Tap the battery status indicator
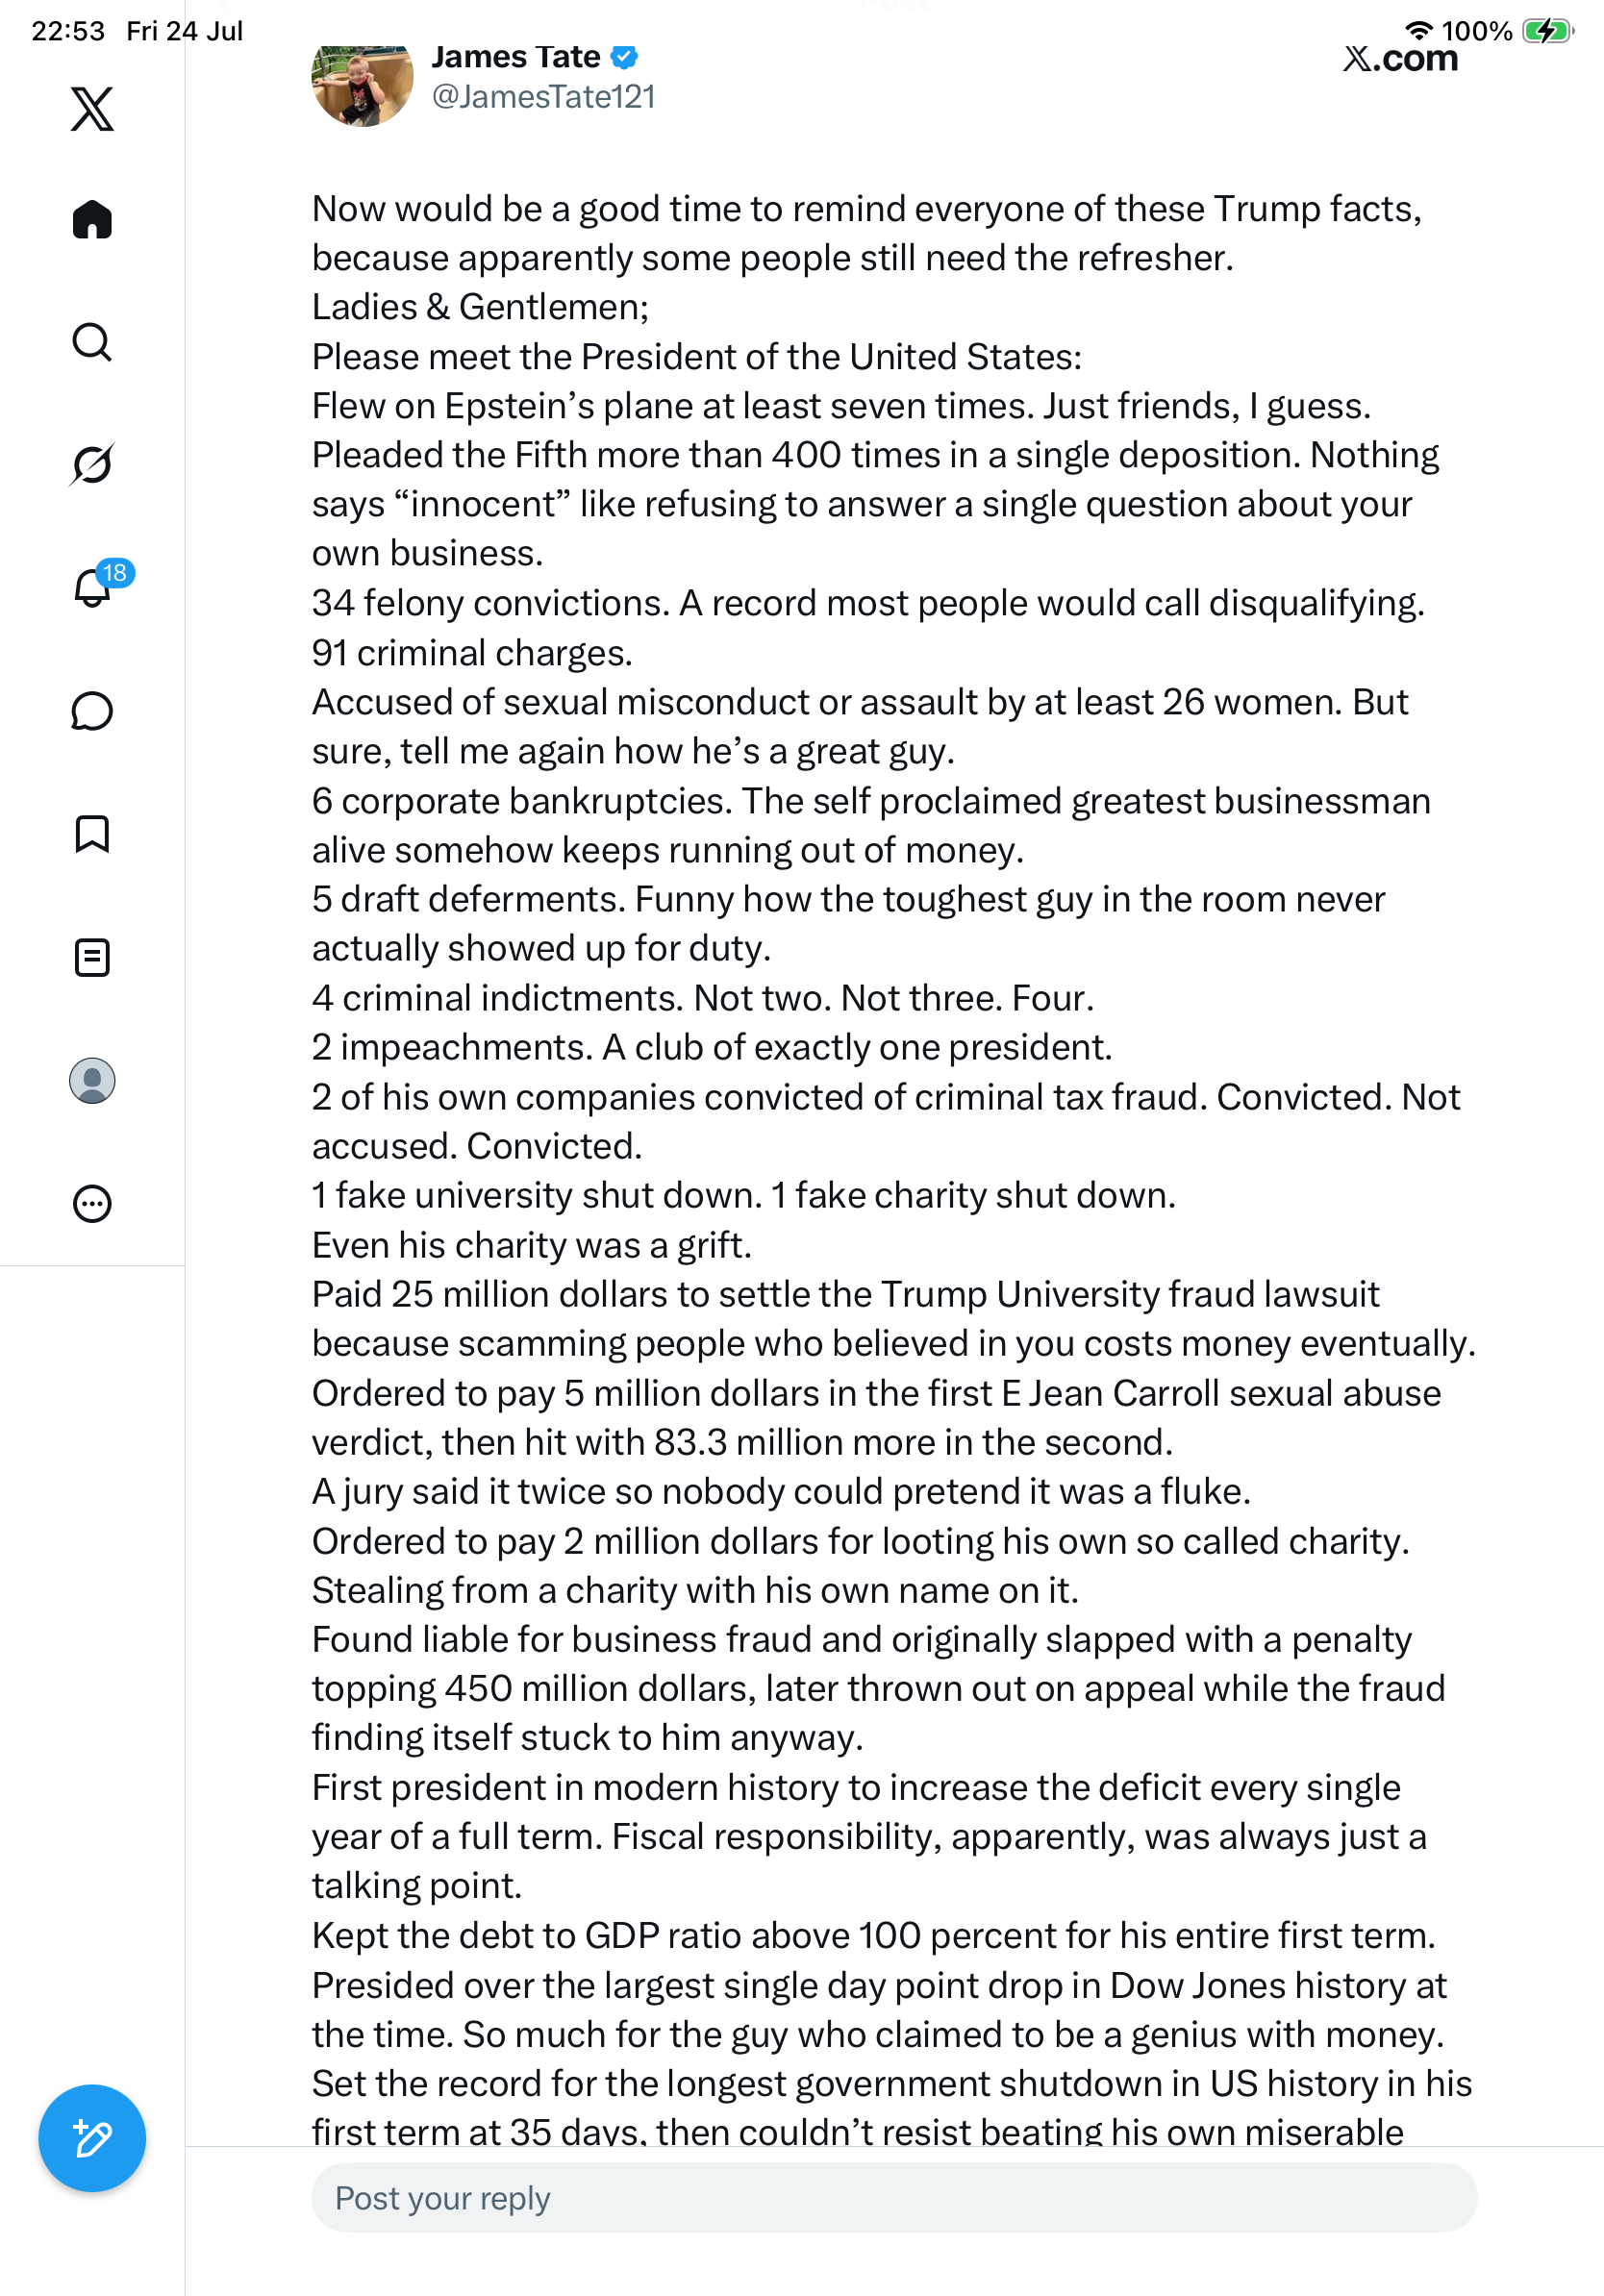 (1547, 31)
